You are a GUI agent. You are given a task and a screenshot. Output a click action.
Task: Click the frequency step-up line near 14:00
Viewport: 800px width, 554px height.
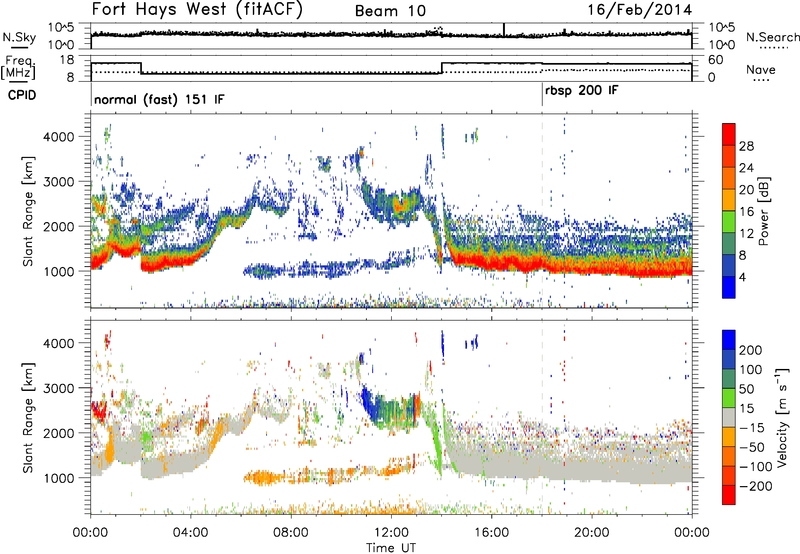pyautogui.click(x=442, y=68)
